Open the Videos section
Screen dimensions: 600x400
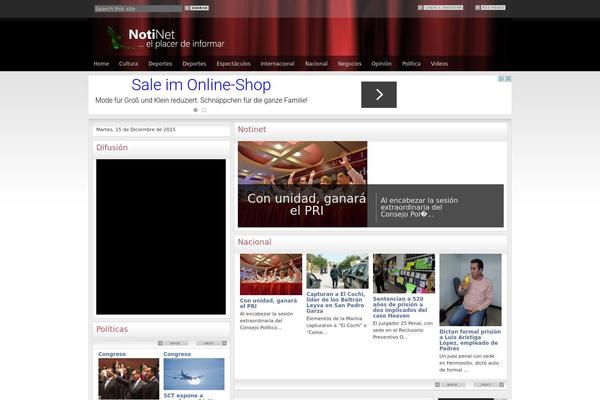pos(439,64)
